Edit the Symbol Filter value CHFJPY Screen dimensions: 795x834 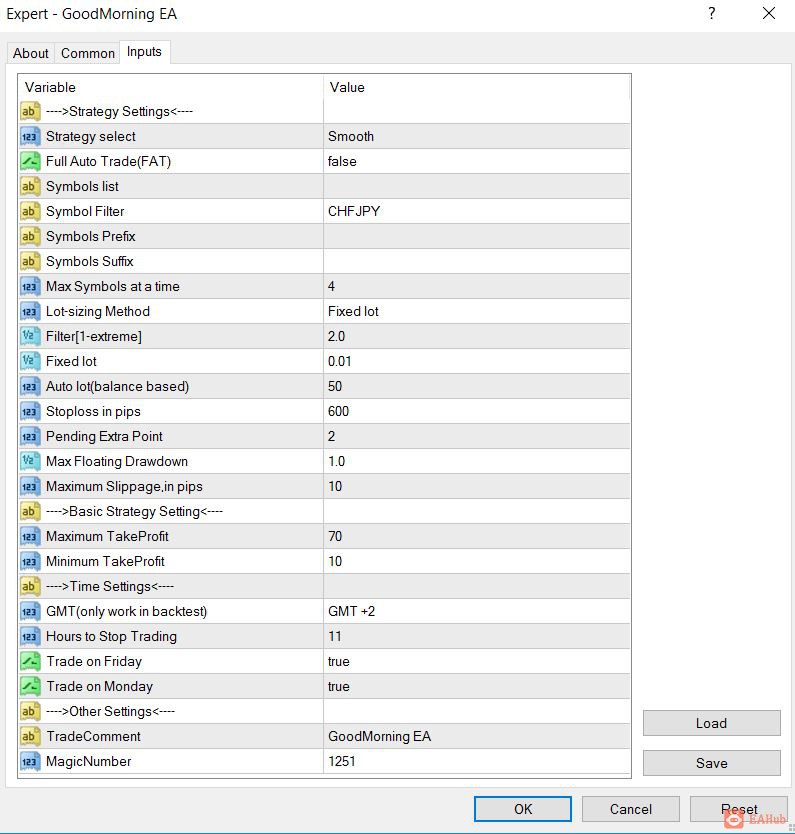tap(476, 211)
